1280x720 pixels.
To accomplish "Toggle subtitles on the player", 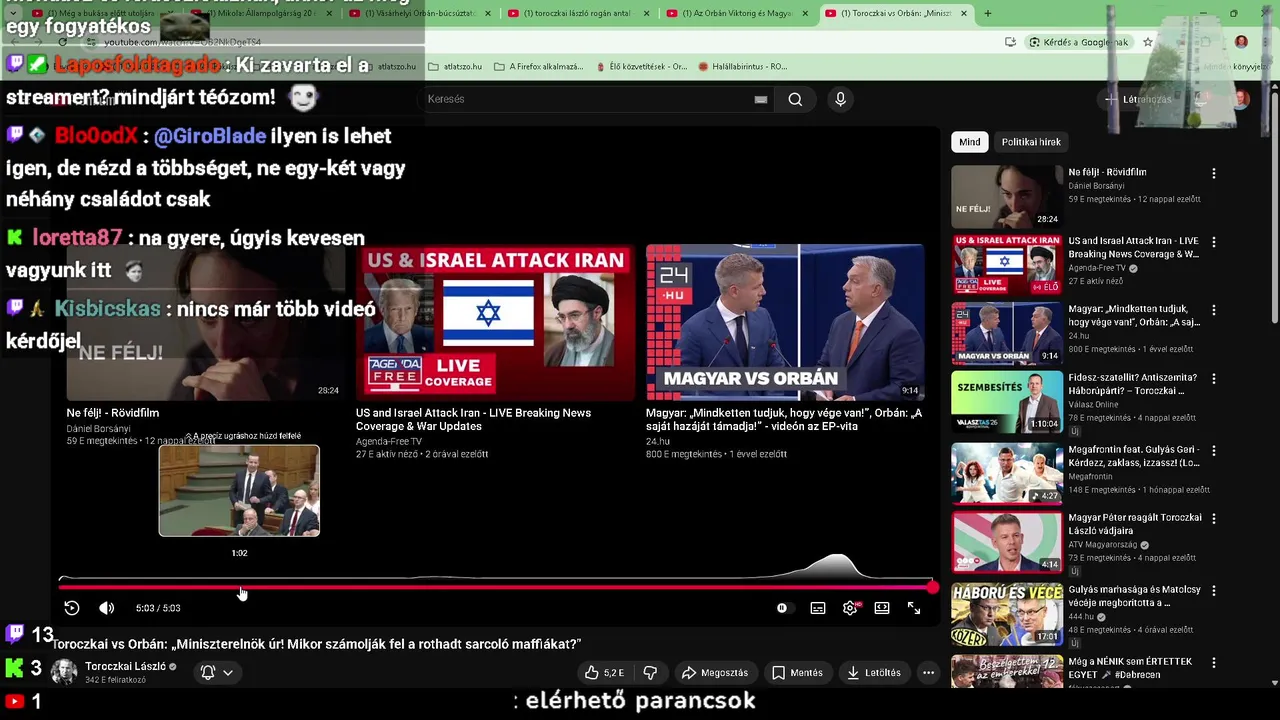I will (818, 608).
